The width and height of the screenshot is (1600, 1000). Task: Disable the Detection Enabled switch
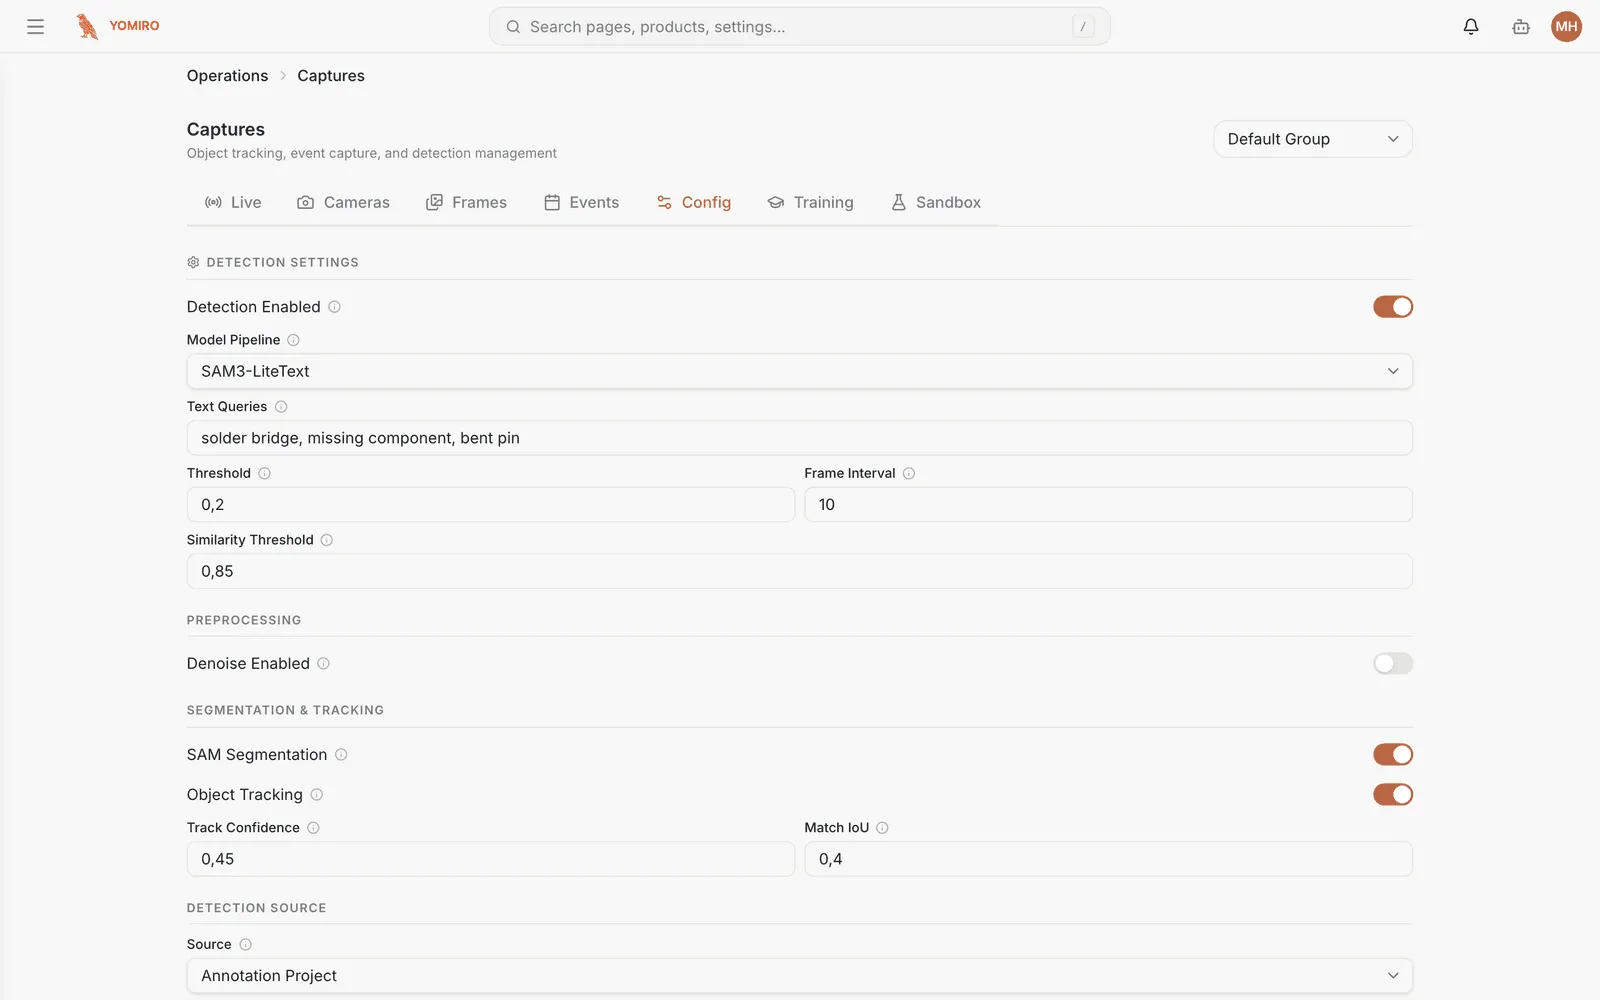[1392, 307]
